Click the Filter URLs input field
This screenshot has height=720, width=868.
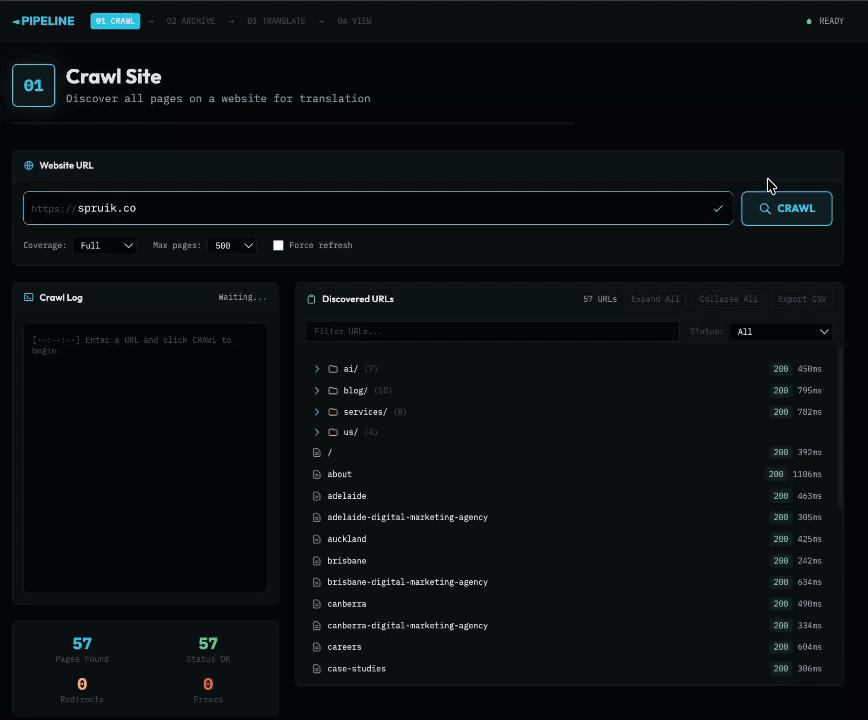(492, 331)
